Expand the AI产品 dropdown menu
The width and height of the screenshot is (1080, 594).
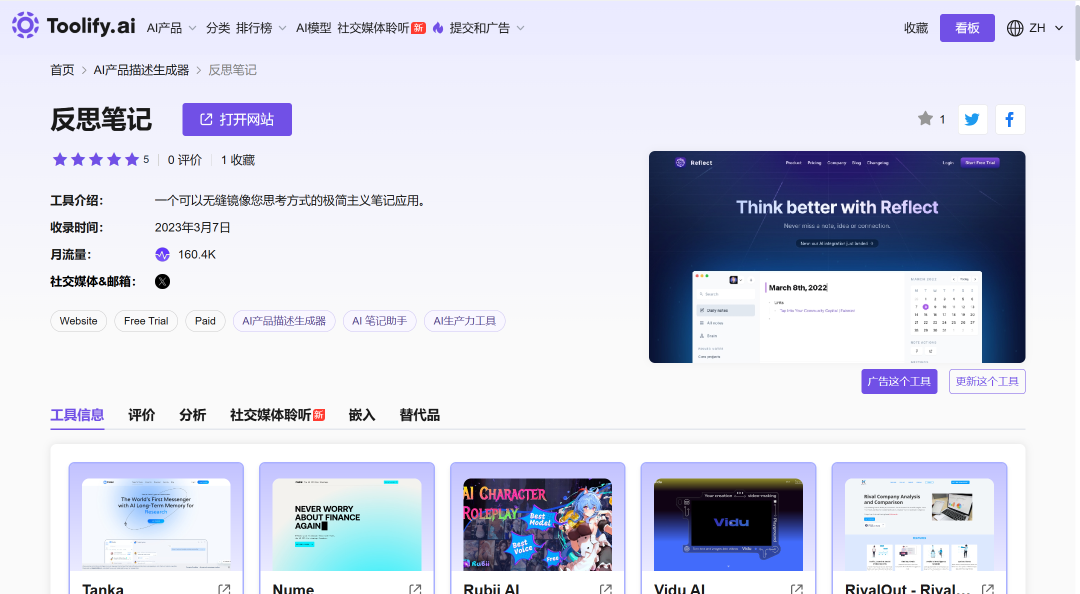point(172,28)
